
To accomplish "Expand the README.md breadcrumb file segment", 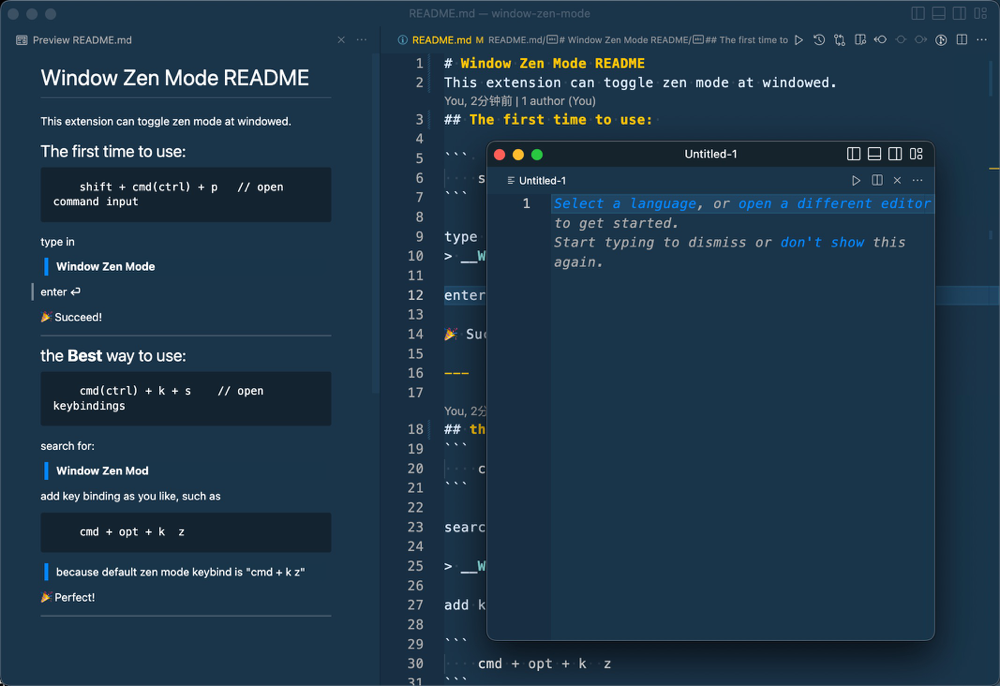I will tap(515, 40).
